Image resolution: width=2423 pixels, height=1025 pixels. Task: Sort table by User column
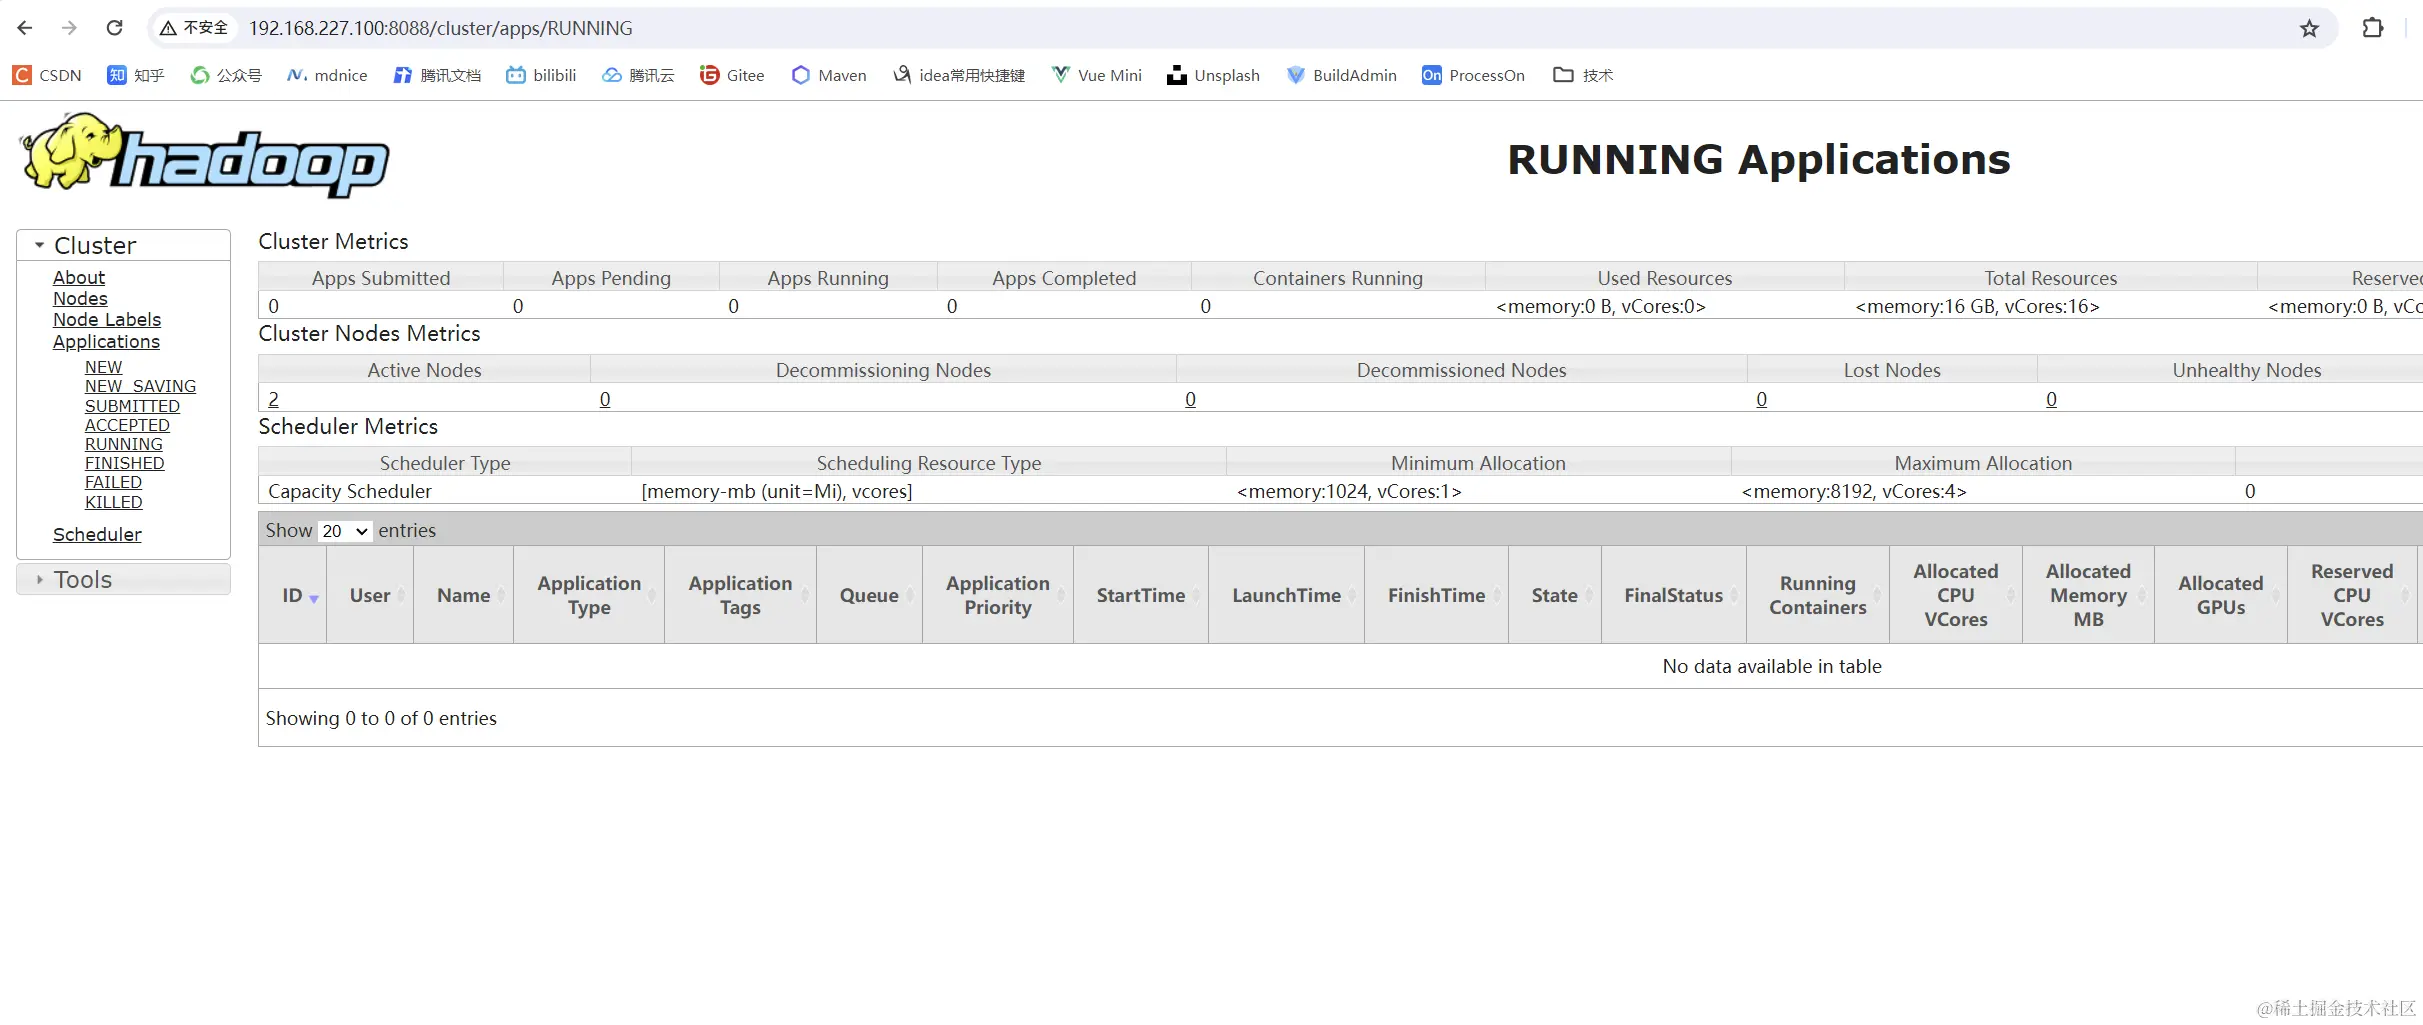pyautogui.click(x=370, y=595)
